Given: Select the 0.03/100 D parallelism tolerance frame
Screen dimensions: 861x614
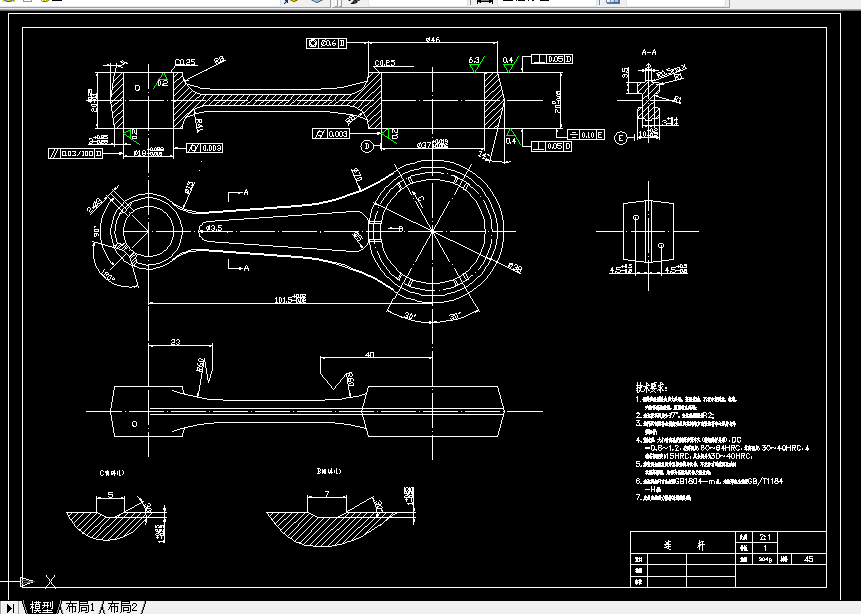Looking at the screenshot, I should tap(76, 153).
